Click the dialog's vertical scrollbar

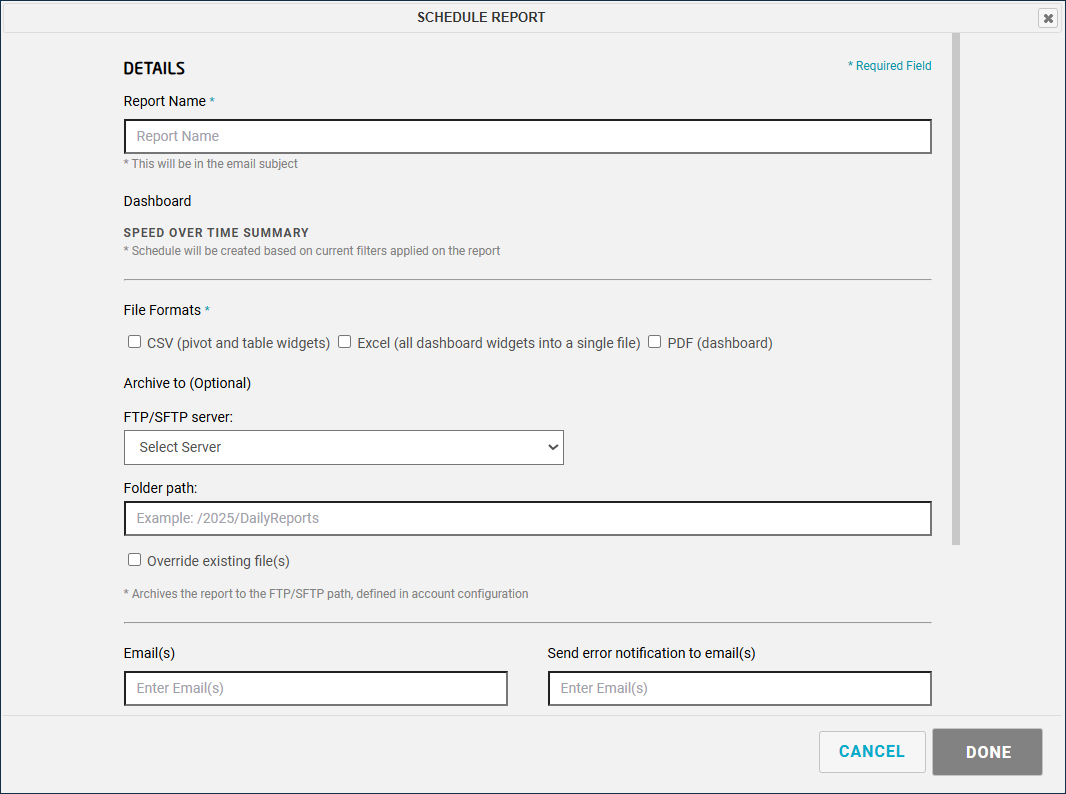tap(956, 289)
